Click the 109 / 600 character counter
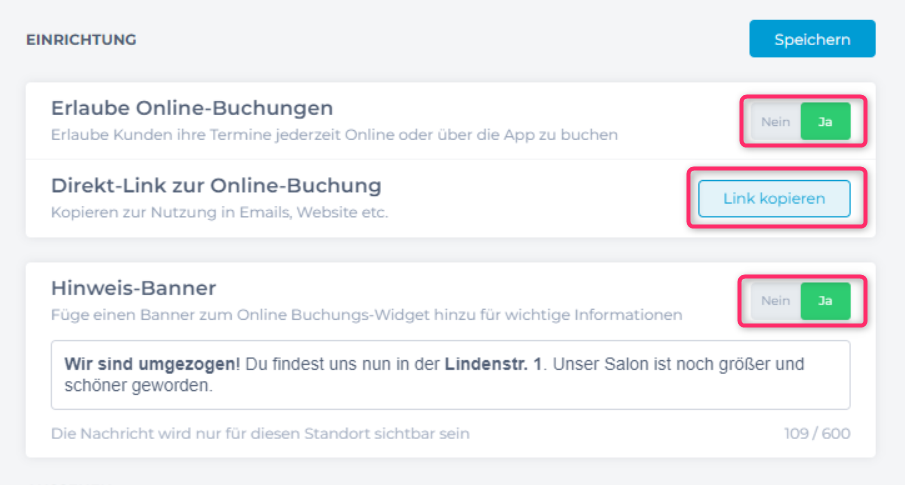 pyautogui.click(x=817, y=434)
